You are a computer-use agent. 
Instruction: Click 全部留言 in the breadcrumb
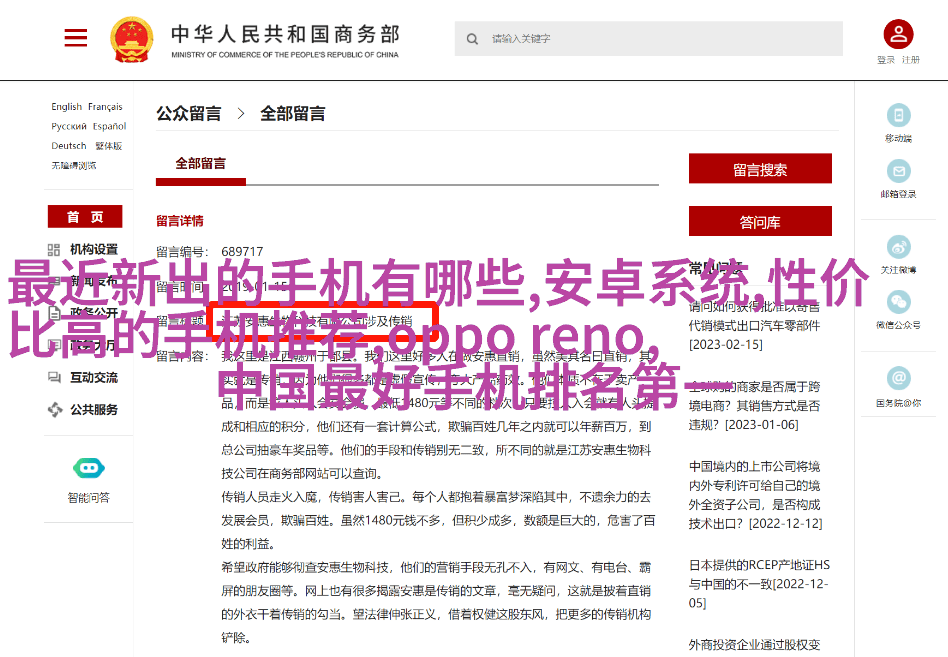click(293, 114)
